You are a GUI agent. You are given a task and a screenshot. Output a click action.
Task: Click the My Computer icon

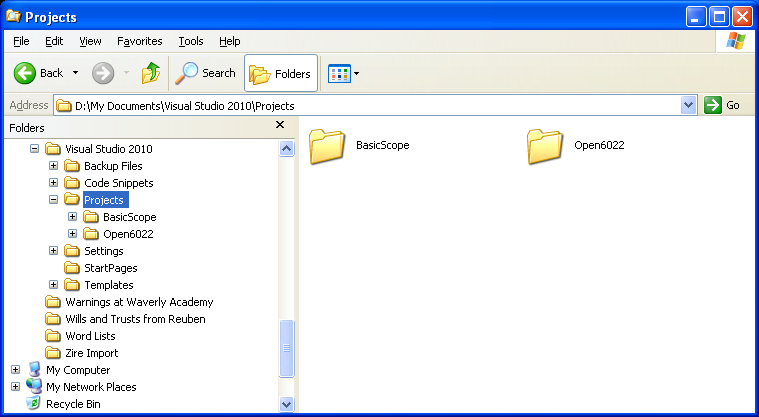click(34, 369)
